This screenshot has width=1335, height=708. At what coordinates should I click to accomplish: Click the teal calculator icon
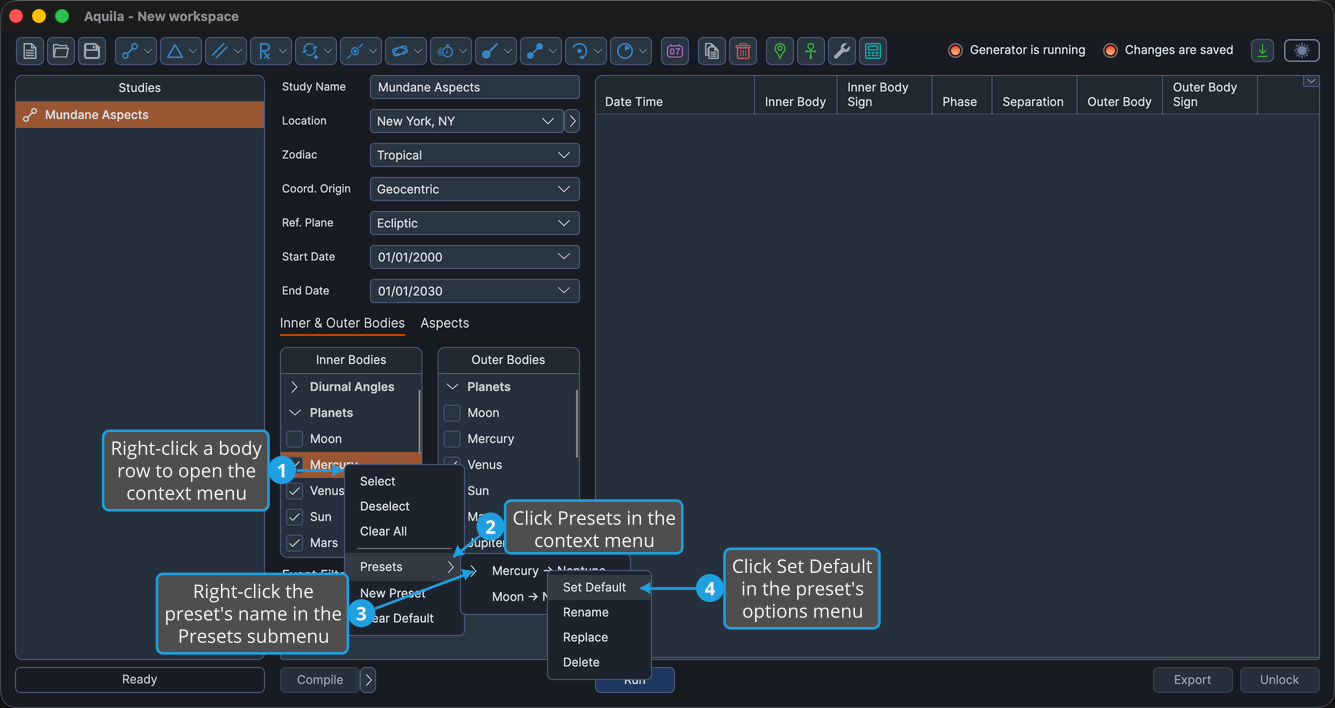point(873,51)
